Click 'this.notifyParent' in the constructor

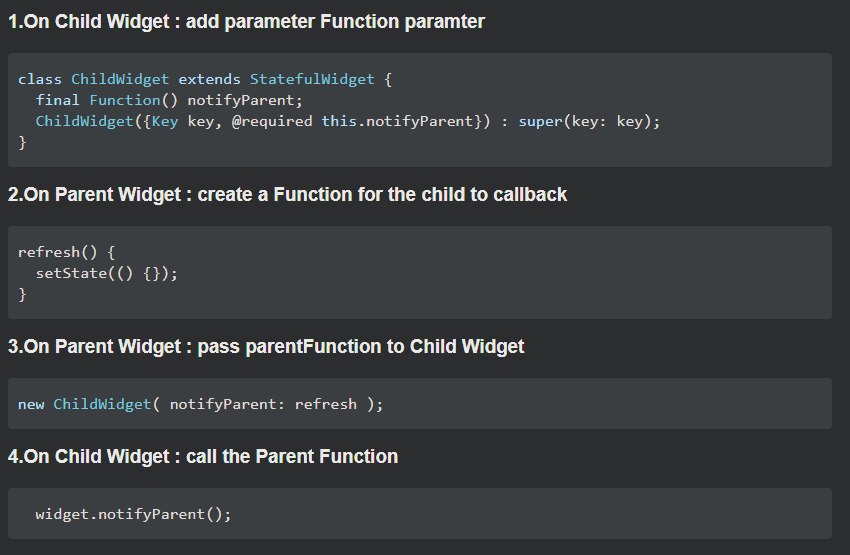tap(397, 121)
